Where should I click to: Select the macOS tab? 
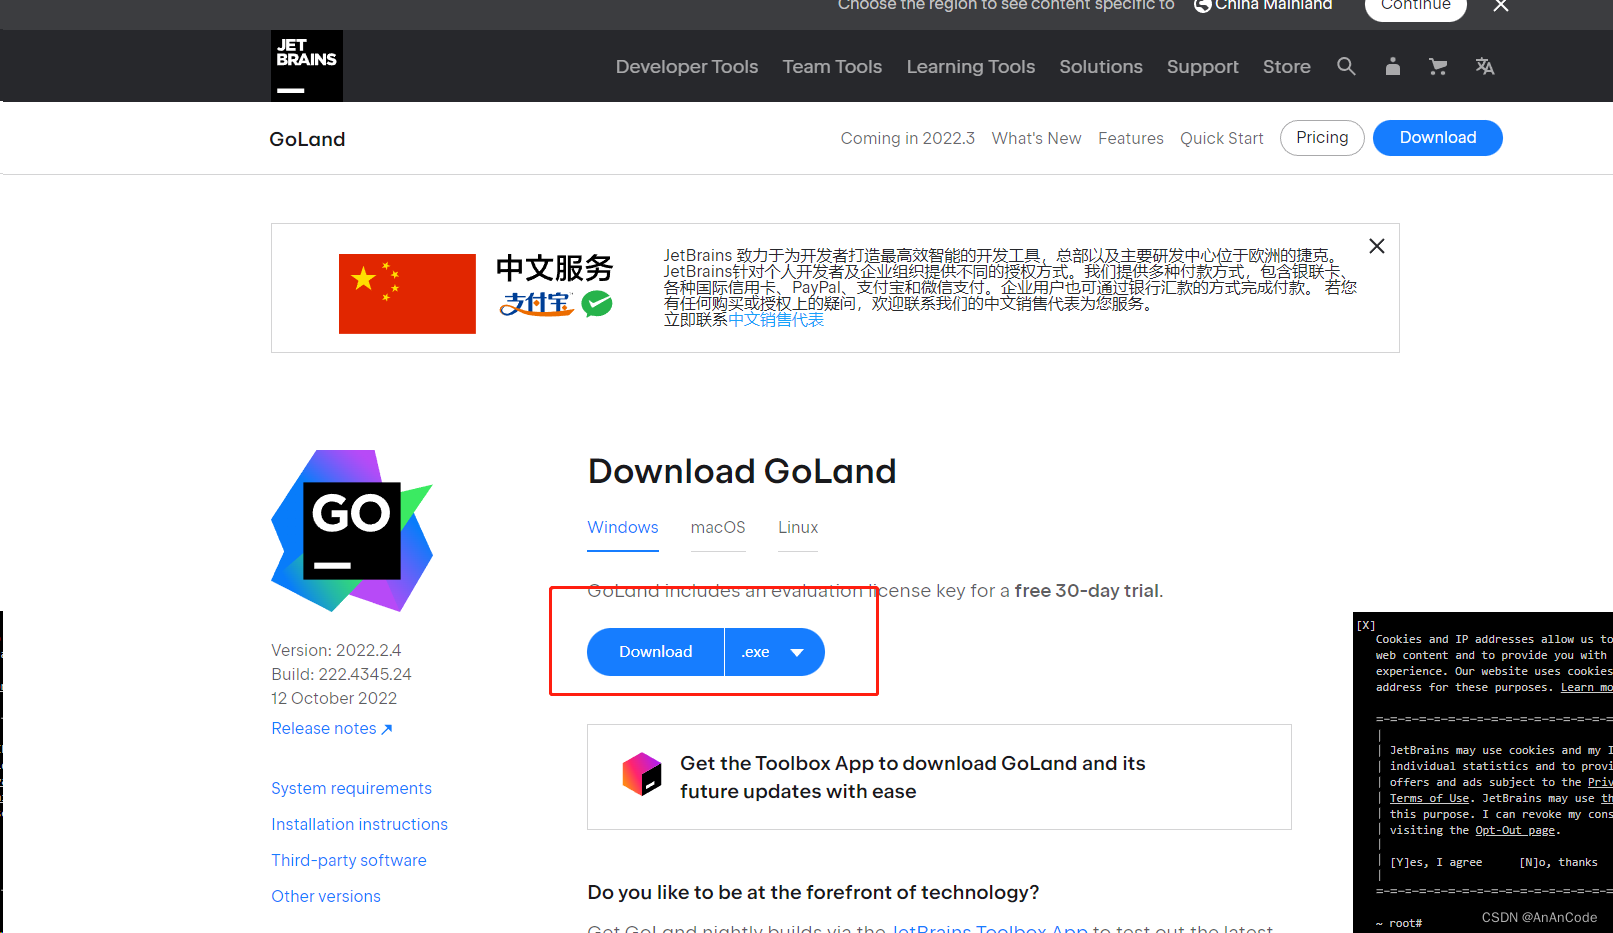pyautogui.click(x=718, y=527)
